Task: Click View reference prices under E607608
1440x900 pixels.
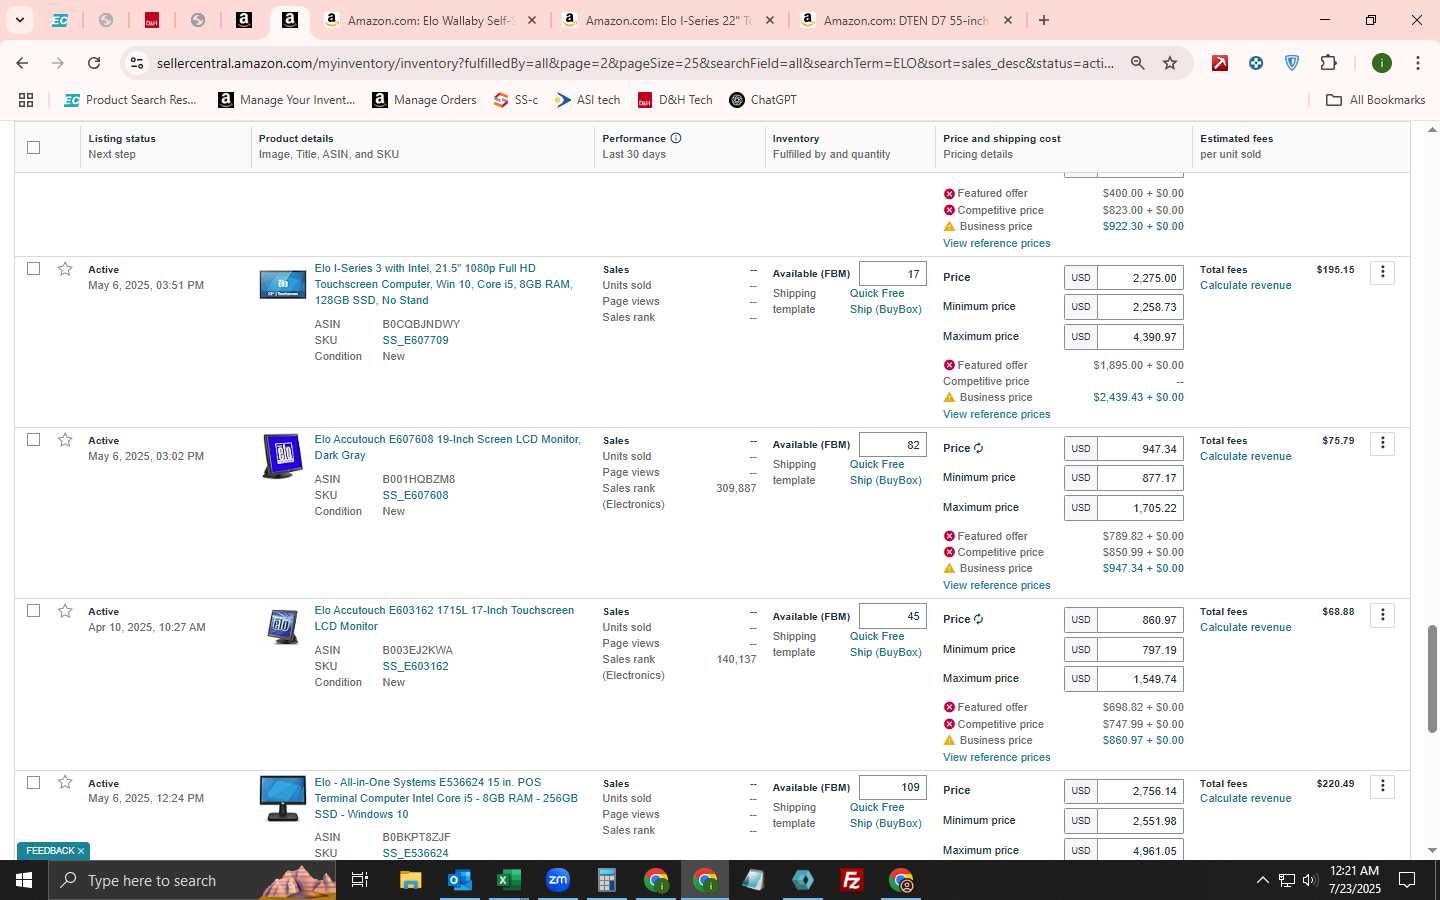Action: 996,585
